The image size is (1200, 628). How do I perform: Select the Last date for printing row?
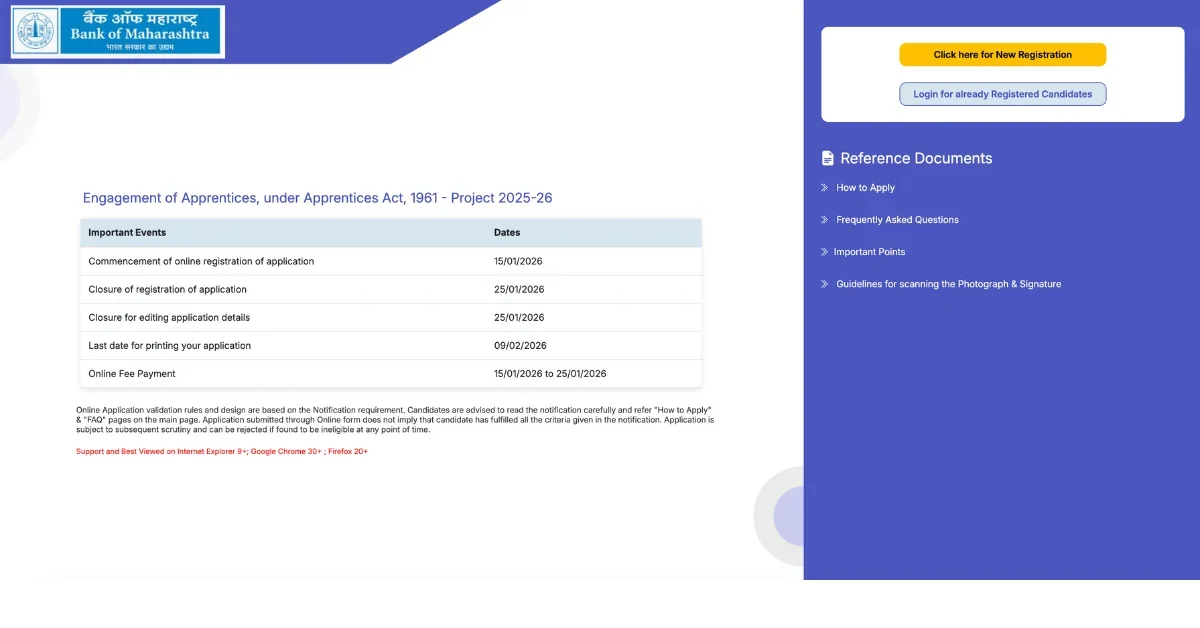(x=169, y=346)
